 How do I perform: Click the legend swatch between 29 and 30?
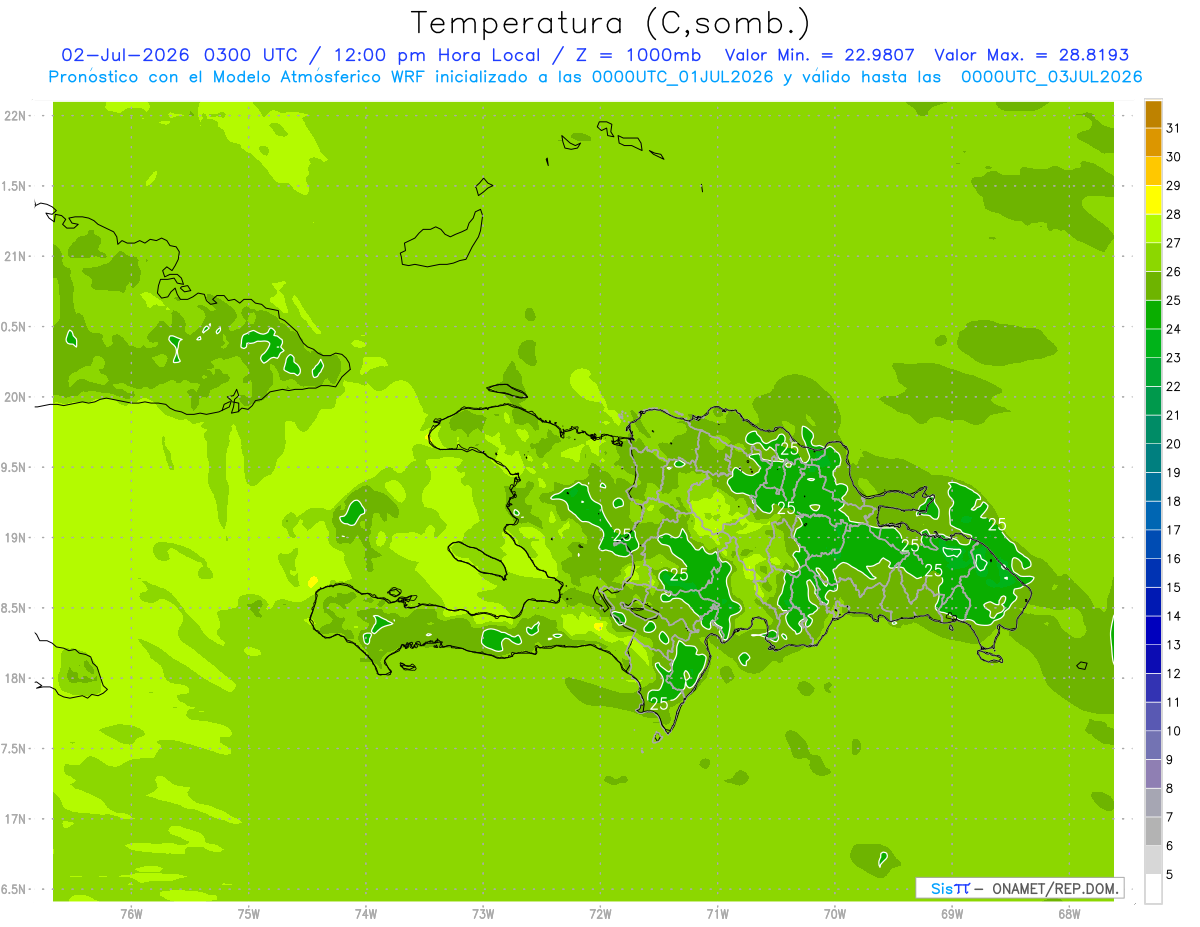tap(1153, 171)
